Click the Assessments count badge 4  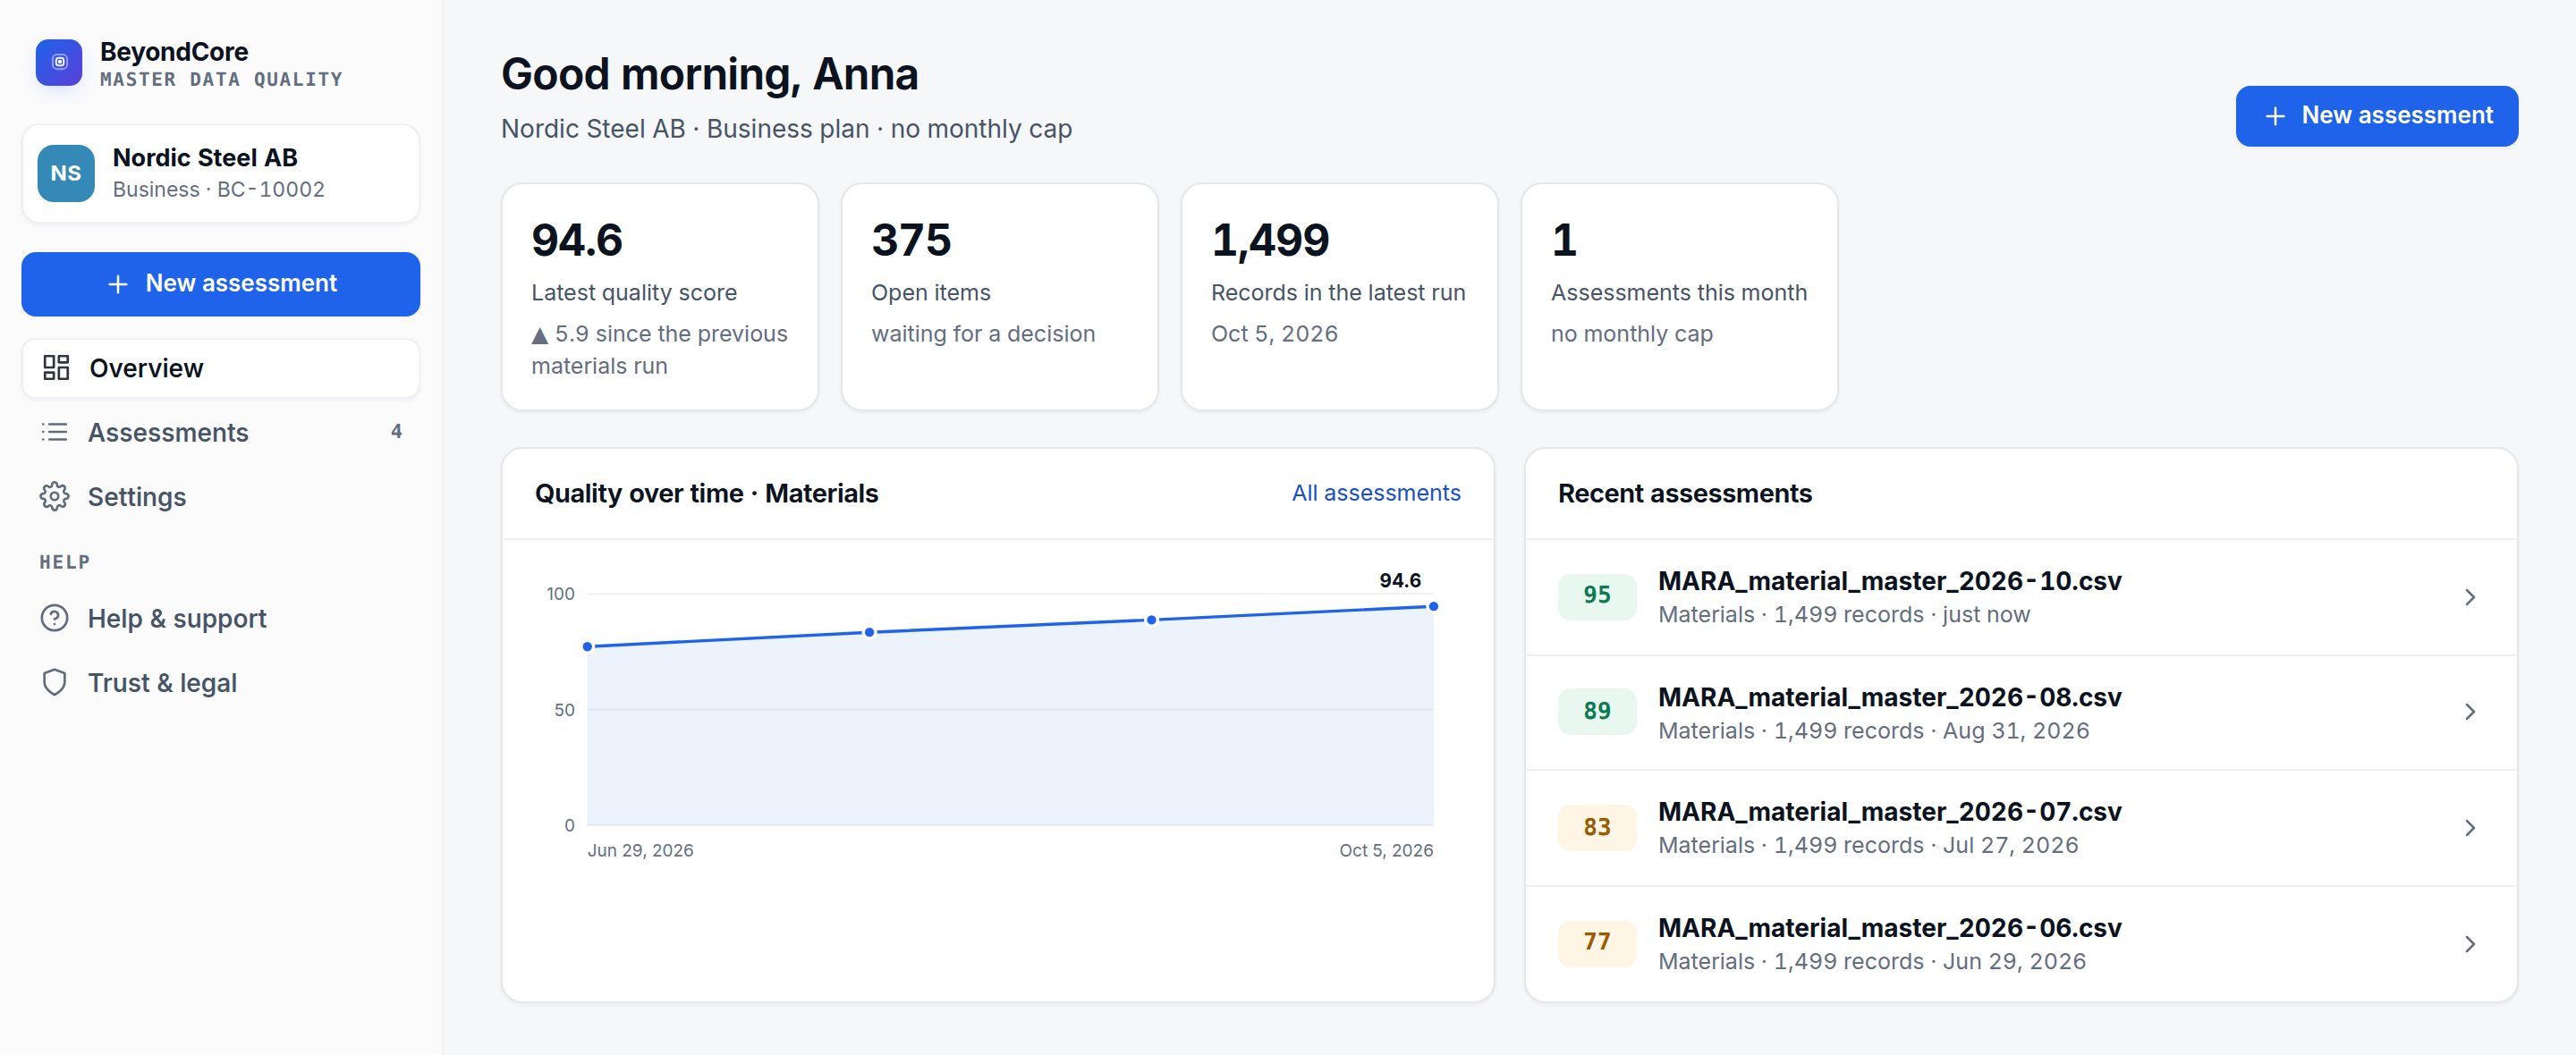pyautogui.click(x=396, y=432)
